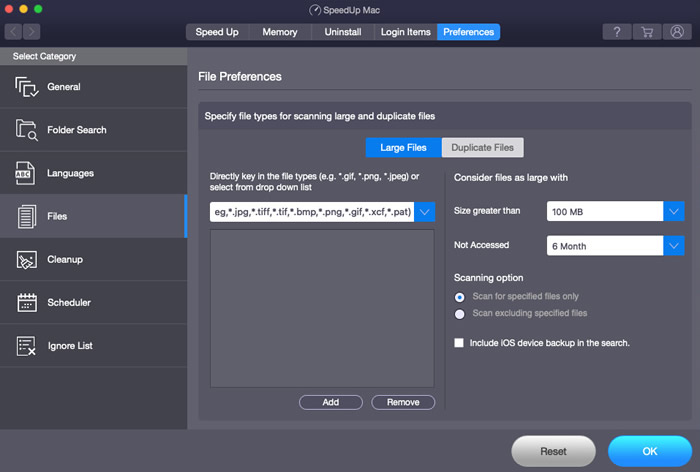Select the Folder Search category label
This screenshot has height=472, width=700.
(x=77, y=130)
